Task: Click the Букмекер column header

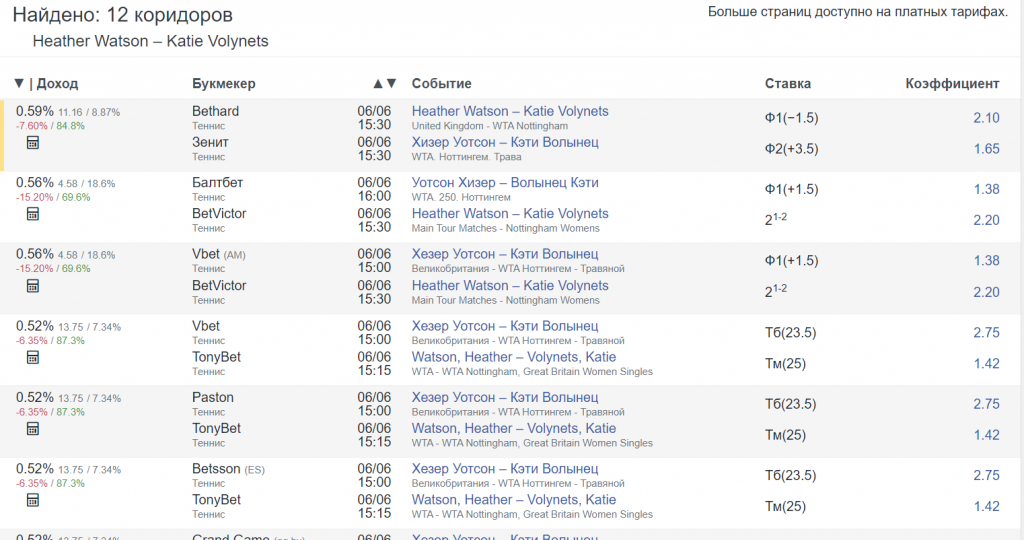Action: click(224, 84)
